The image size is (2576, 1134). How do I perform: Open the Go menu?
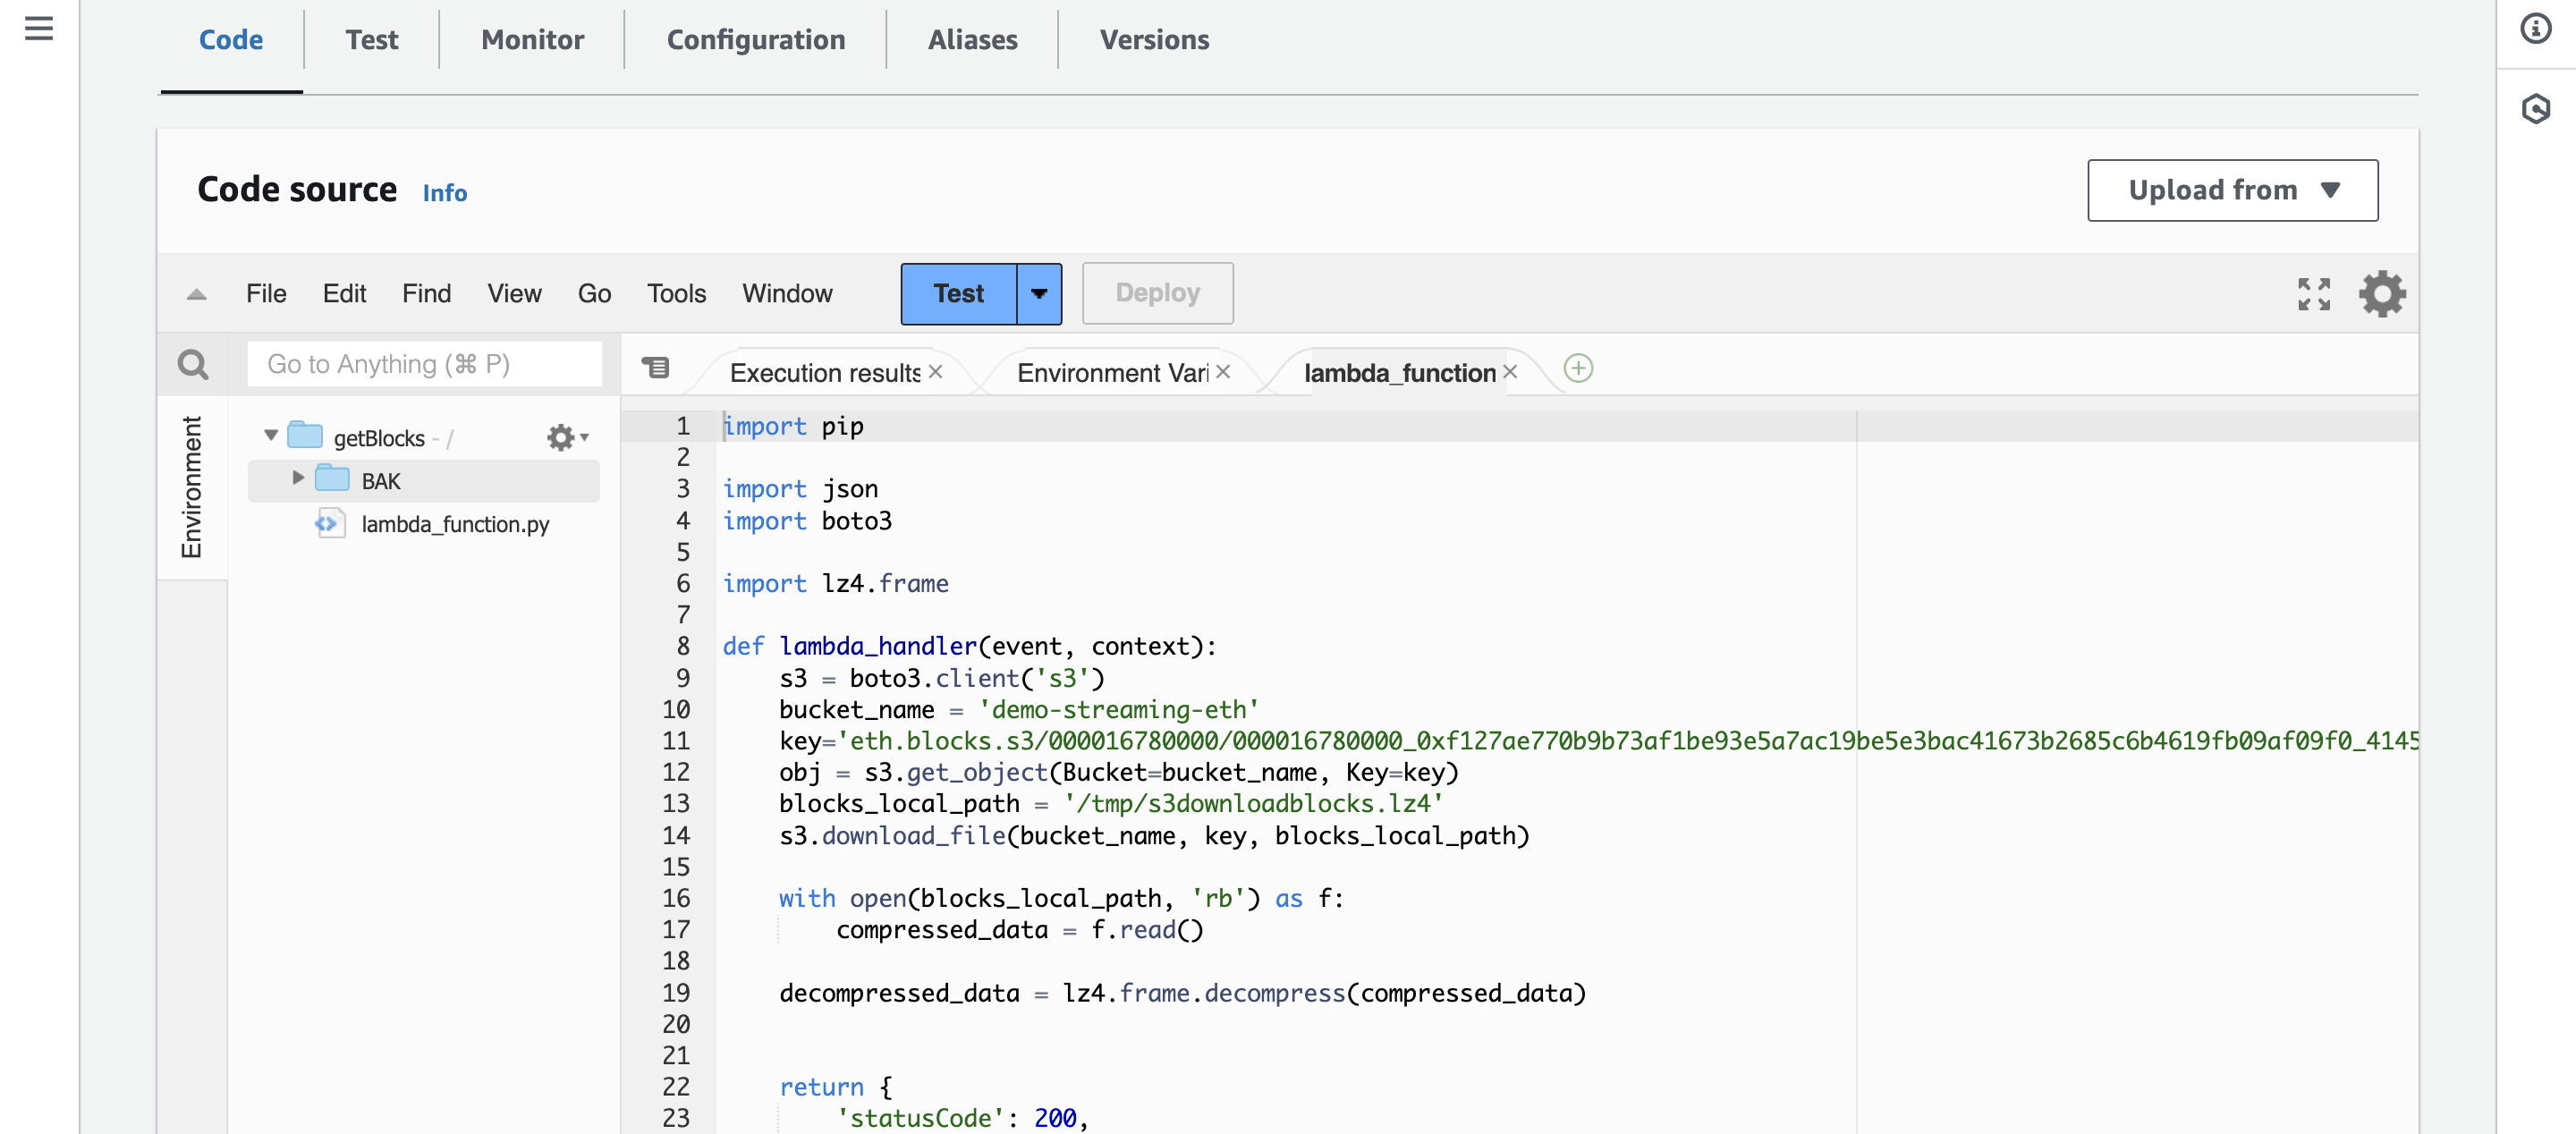(x=594, y=294)
